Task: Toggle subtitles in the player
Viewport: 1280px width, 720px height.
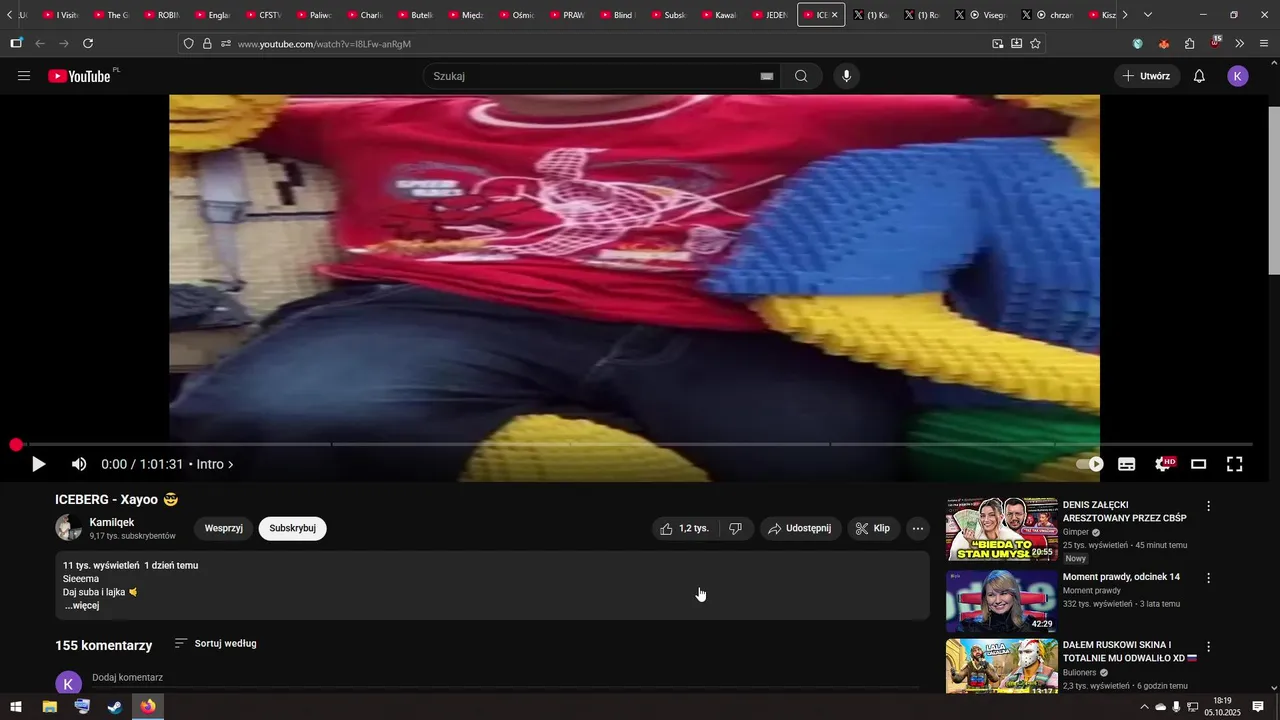Action: point(1127,464)
